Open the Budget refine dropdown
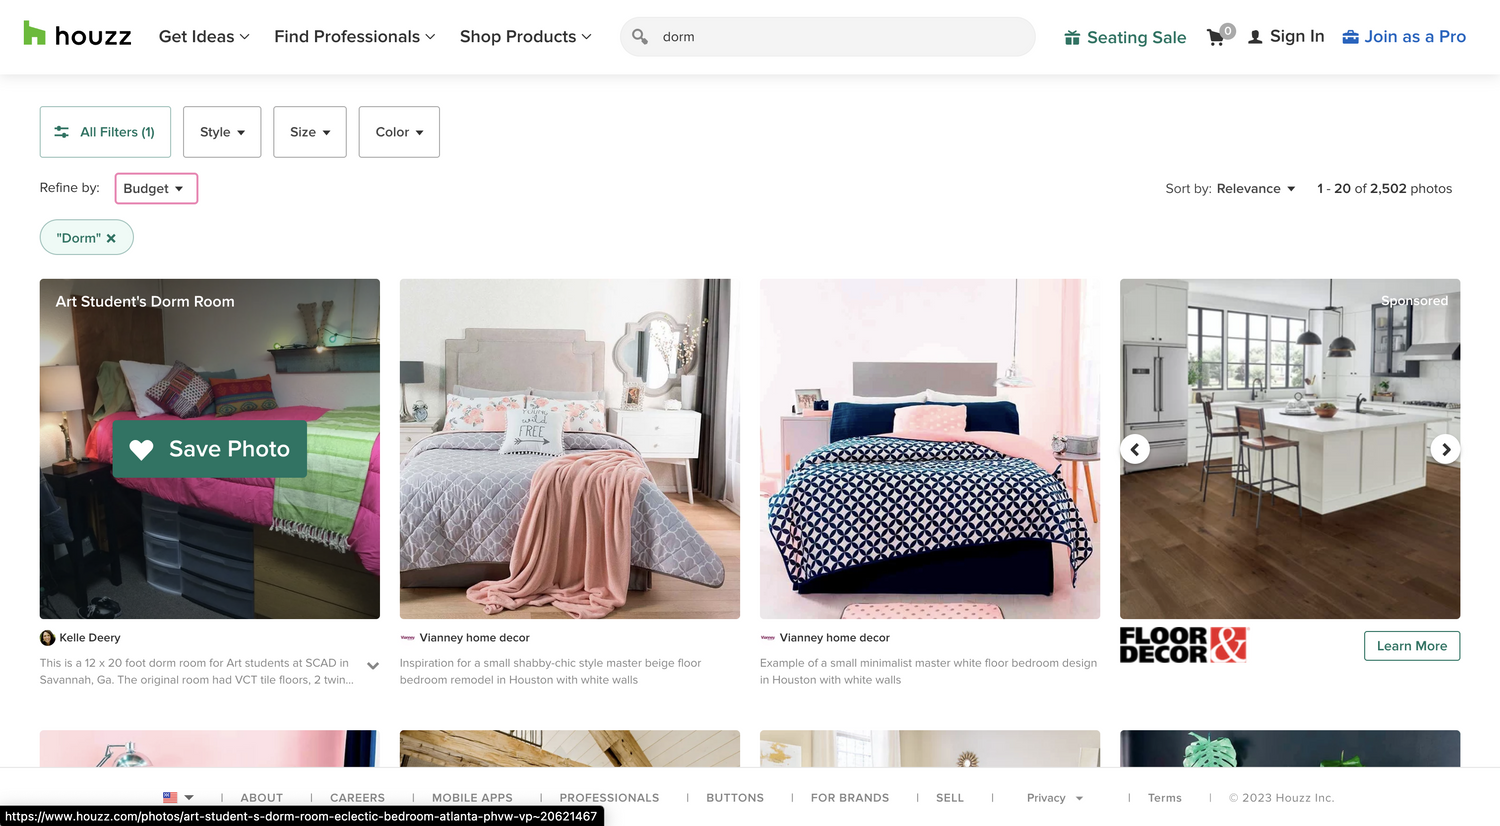1500x826 pixels. (x=156, y=188)
